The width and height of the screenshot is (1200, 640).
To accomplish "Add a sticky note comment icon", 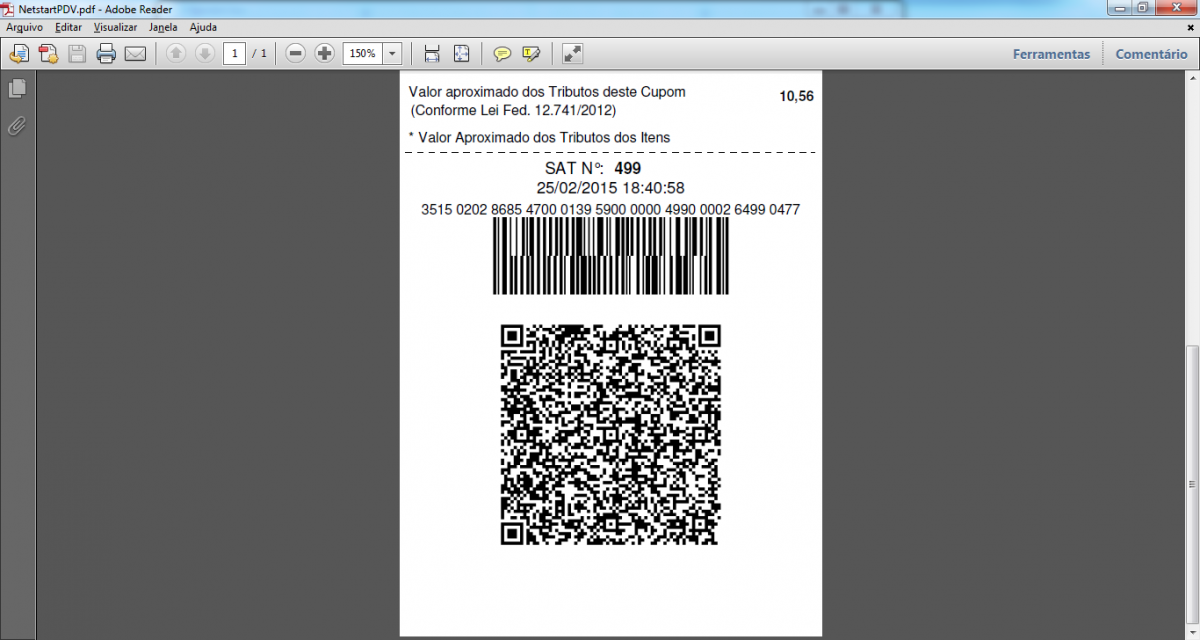I will tap(502, 54).
